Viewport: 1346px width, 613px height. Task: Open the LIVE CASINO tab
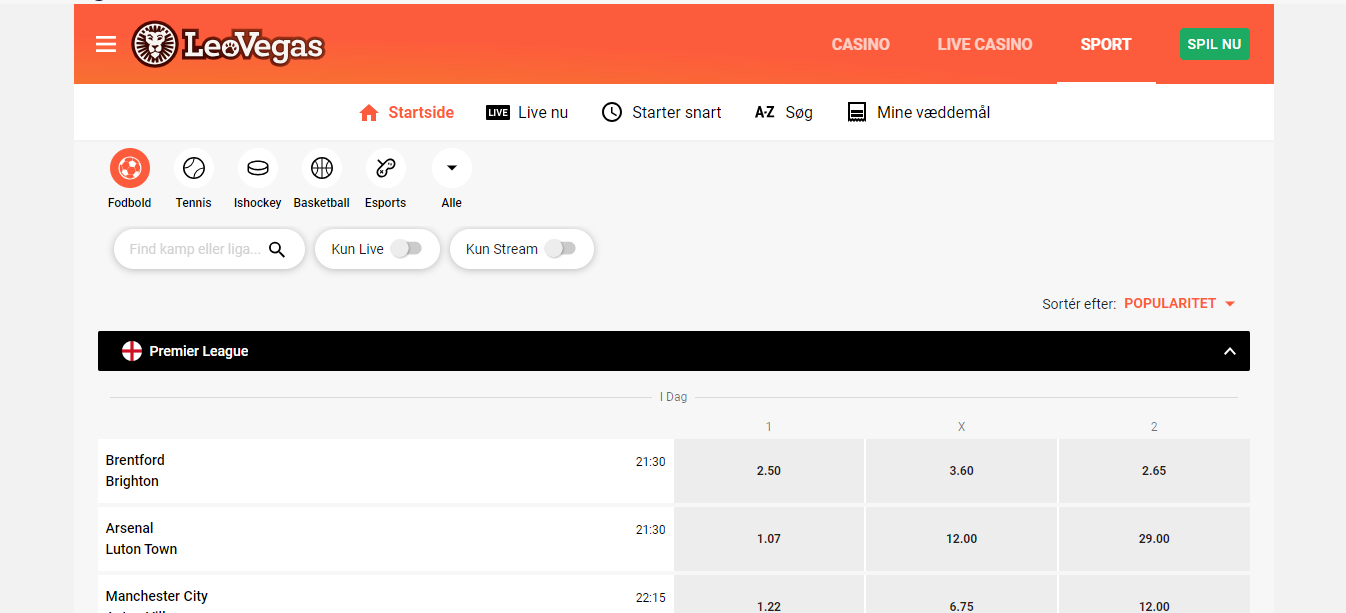click(985, 44)
